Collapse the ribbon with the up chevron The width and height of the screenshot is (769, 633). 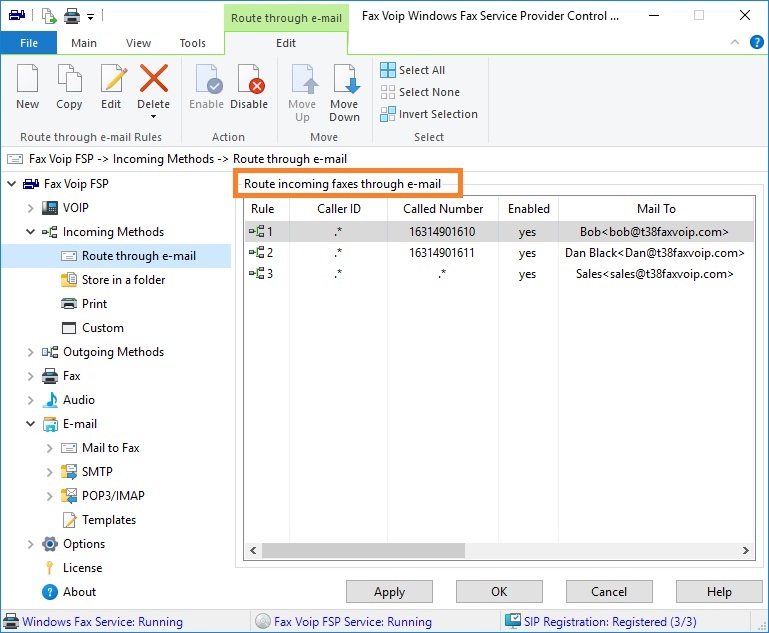pyautogui.click(x=735, y=42)
